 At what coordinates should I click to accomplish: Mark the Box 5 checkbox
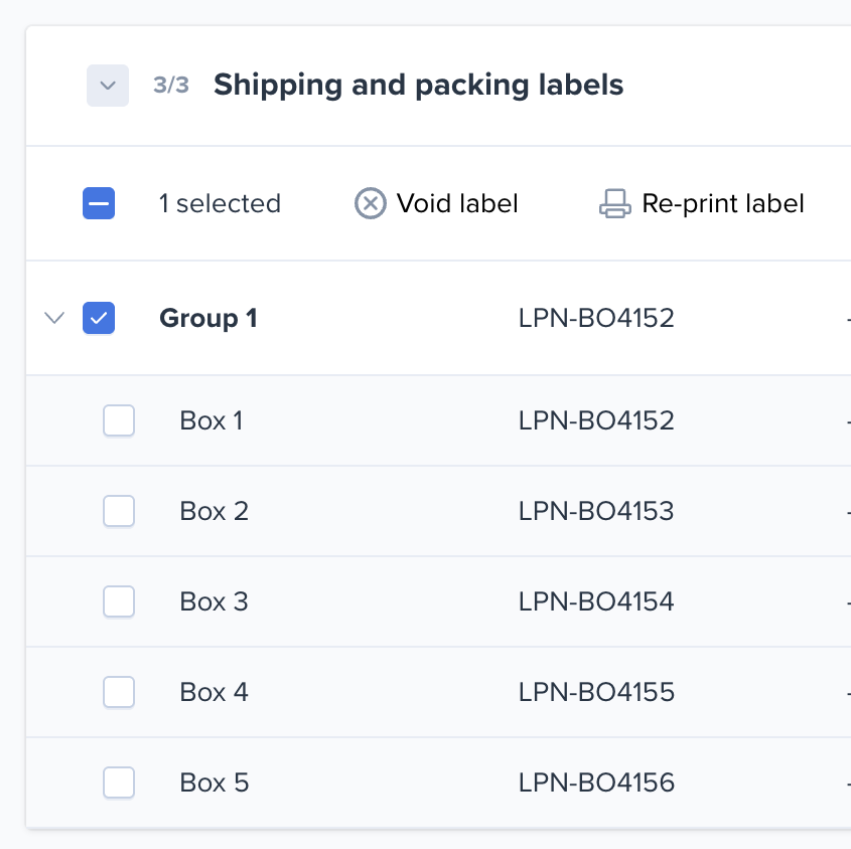pos(119,782)
